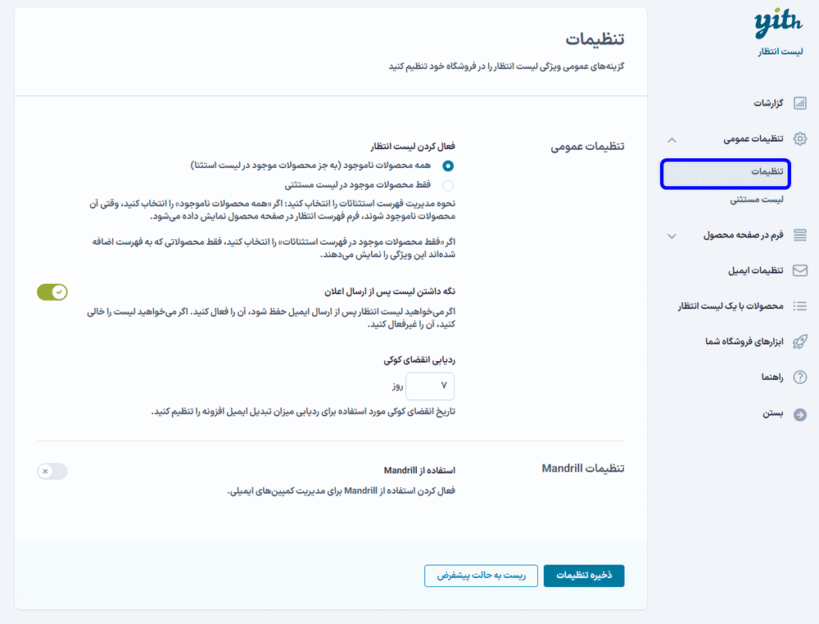Click the 'روز' unit label
The height and width of the screenshot is (624, 819).
(397, 386)
